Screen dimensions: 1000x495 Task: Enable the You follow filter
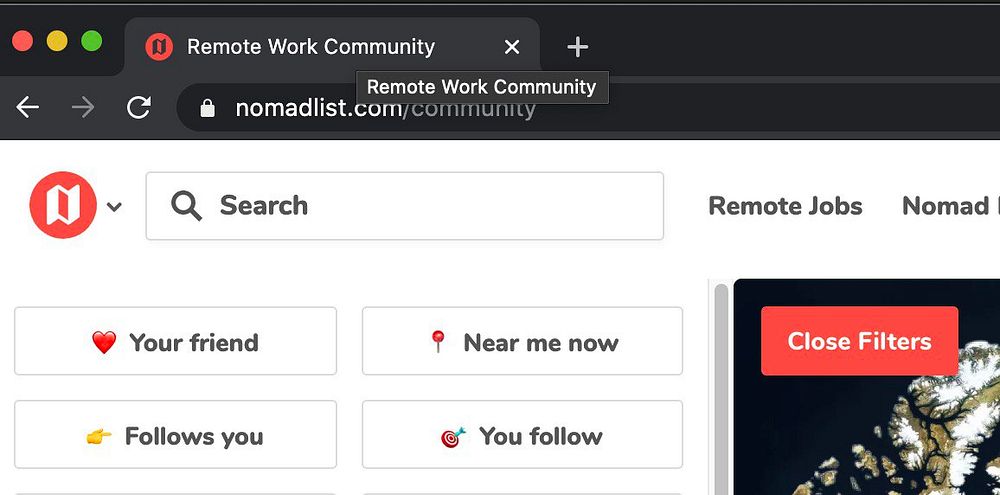pos(522,435)
